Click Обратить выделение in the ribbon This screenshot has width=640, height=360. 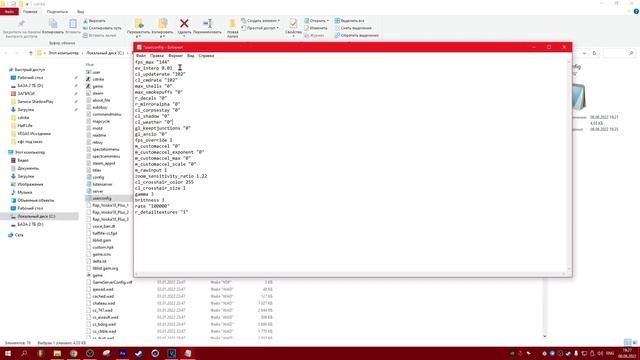click(357, 36)
